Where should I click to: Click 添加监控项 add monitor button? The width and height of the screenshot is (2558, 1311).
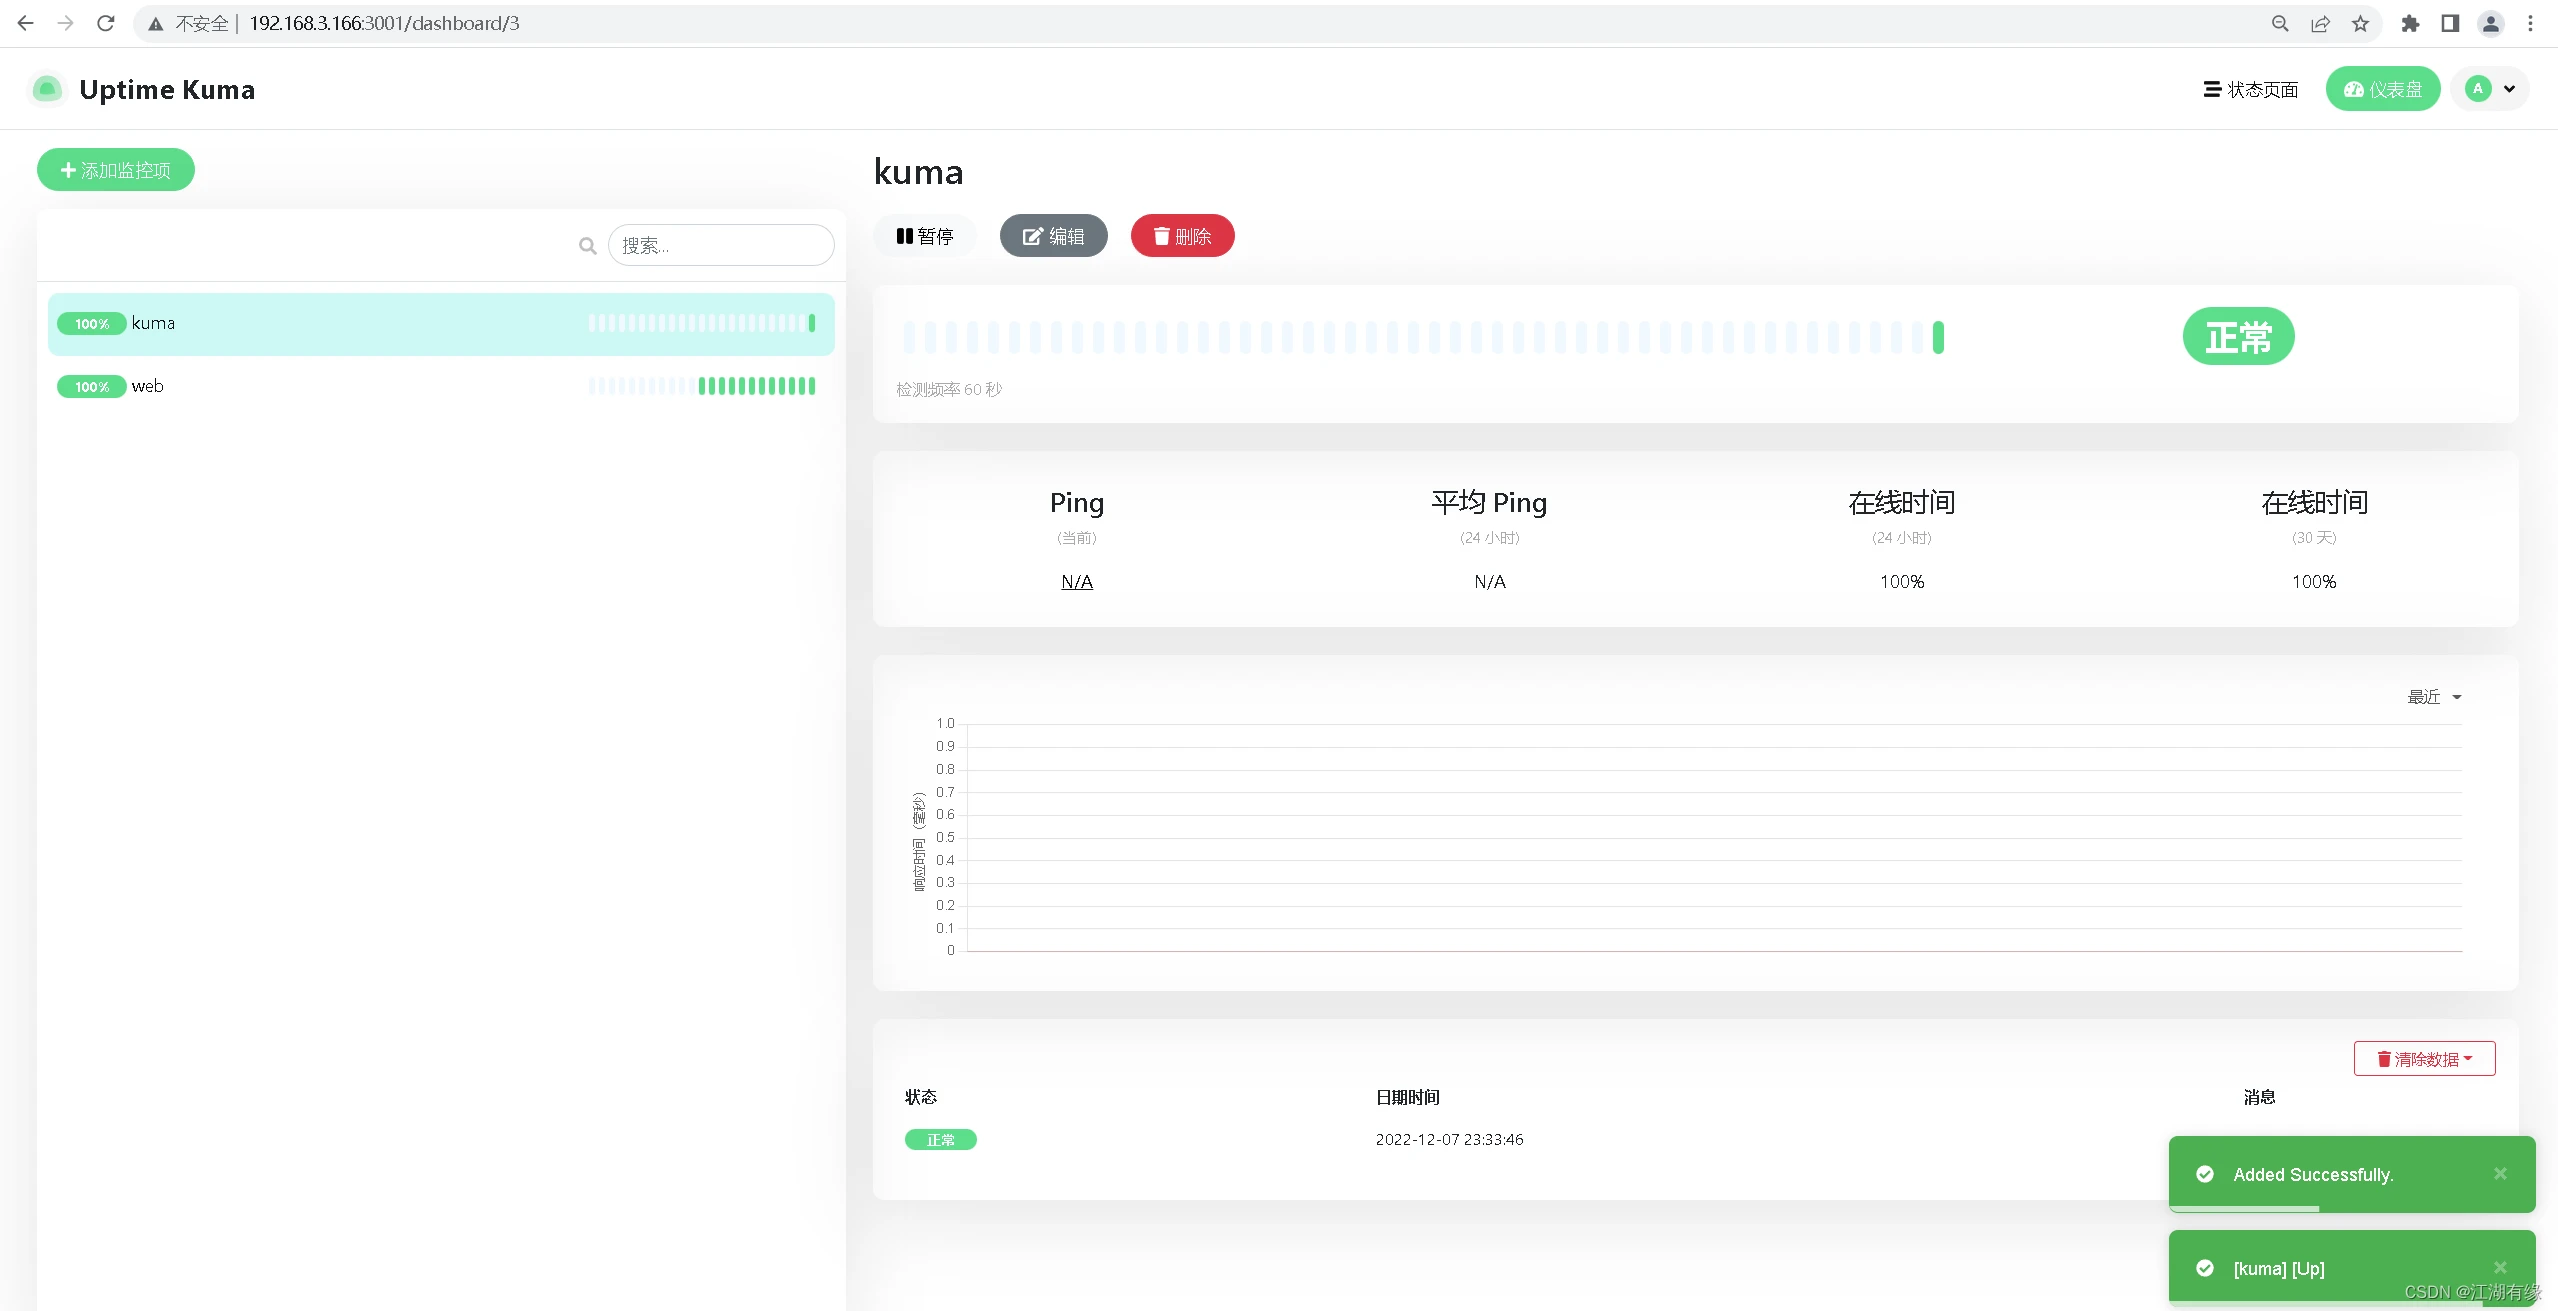[x=116, y=170]
